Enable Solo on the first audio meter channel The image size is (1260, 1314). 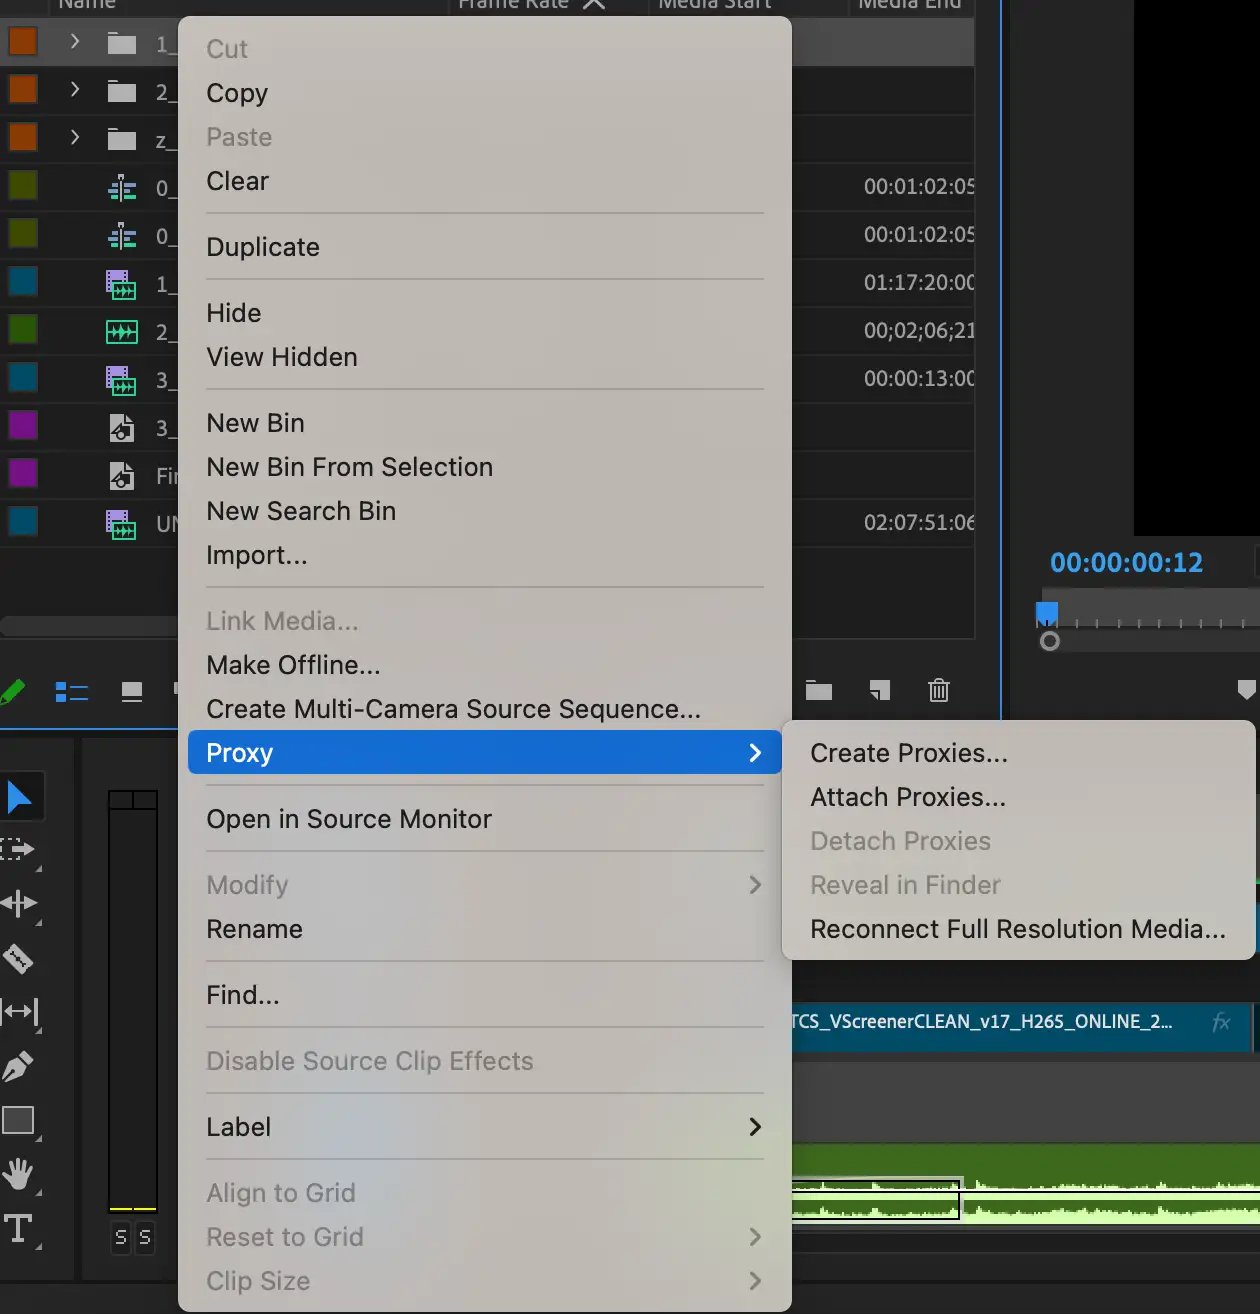[119, 1238]
